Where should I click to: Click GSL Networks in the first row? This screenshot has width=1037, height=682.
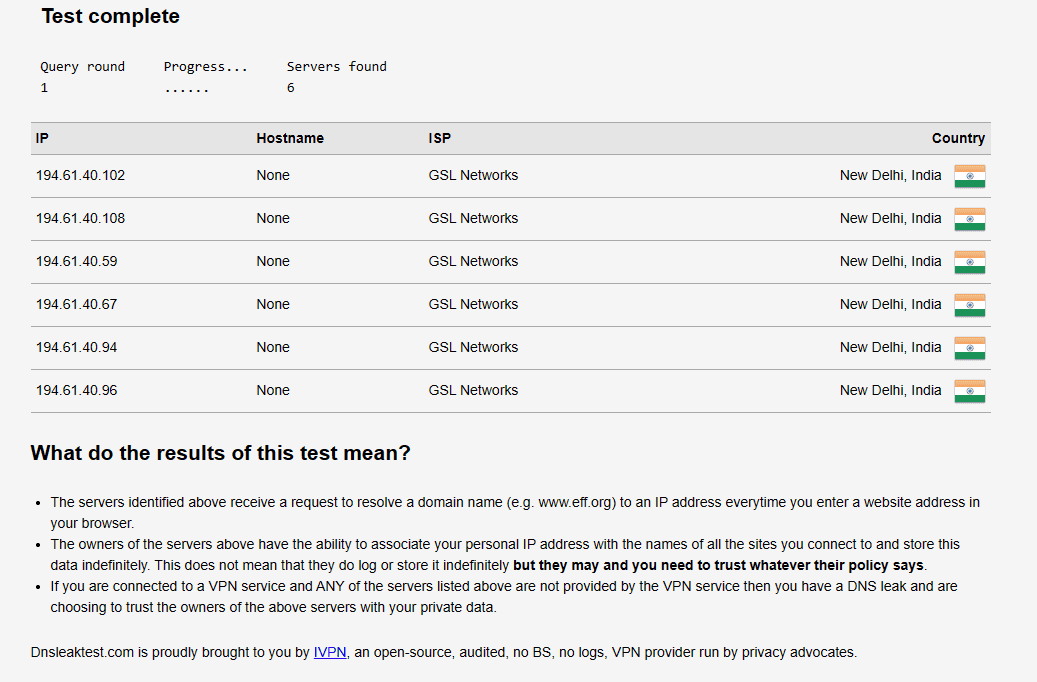[473, 175]
